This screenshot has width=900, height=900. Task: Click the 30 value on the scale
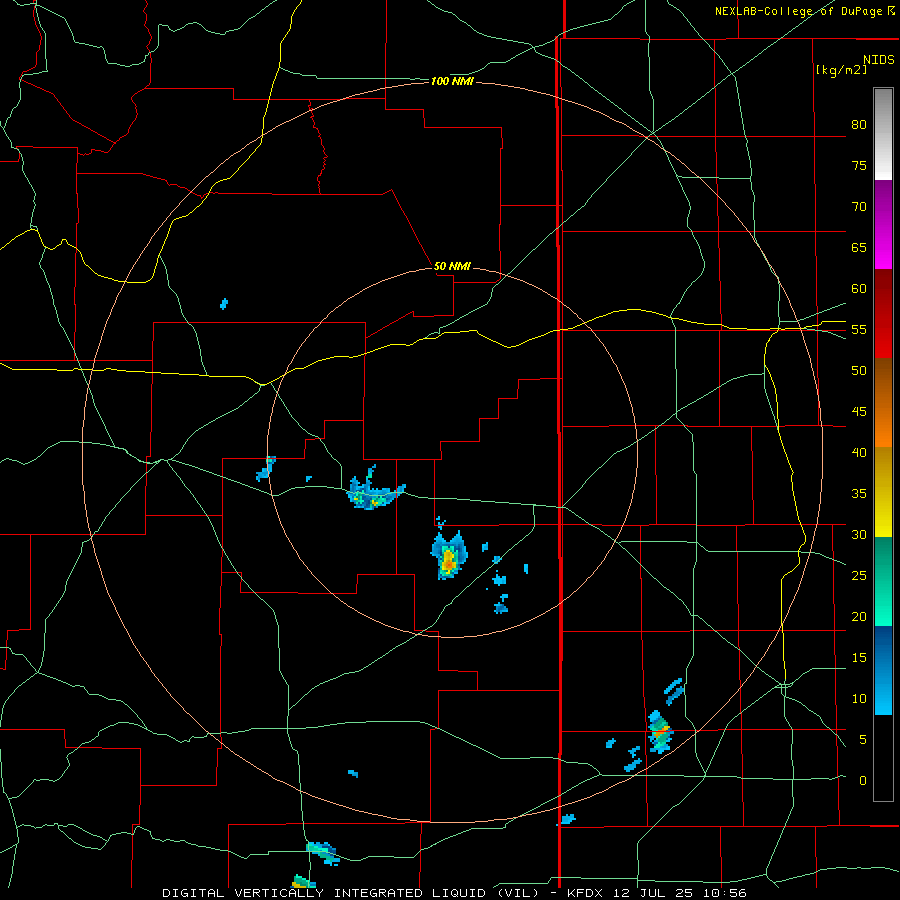pyautogui.click(x=859, y=535)
